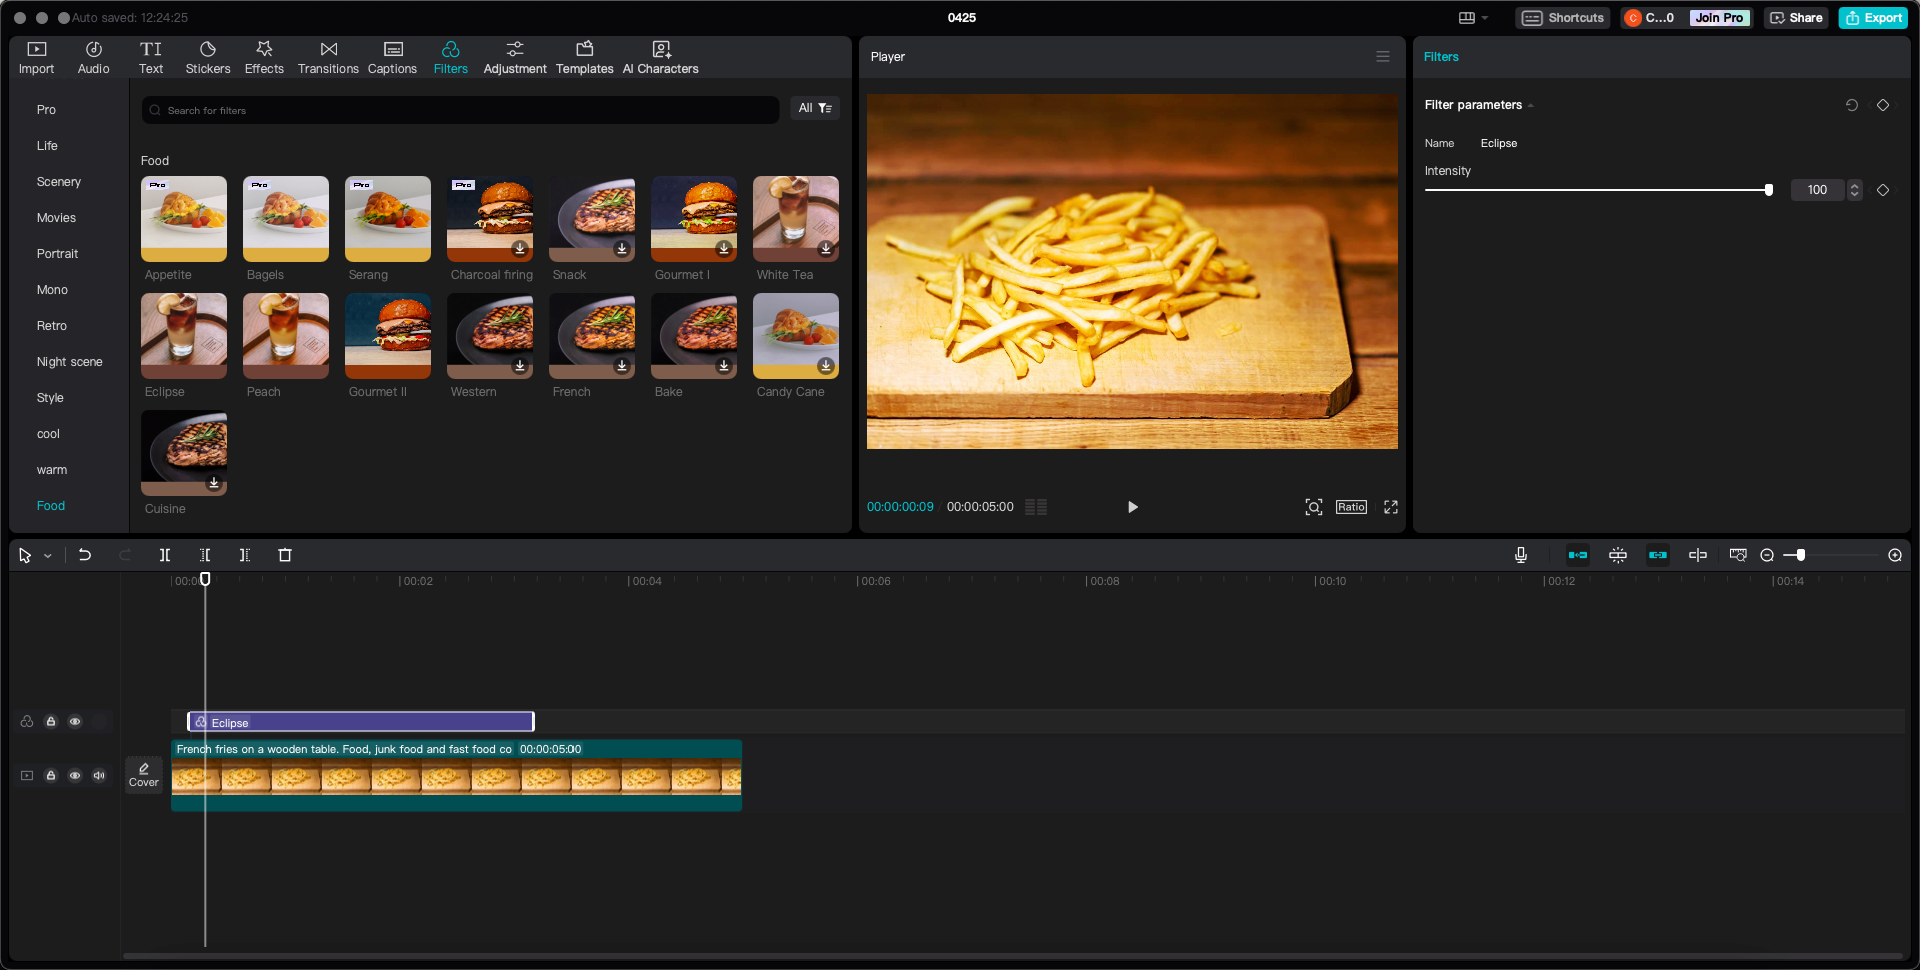This screenshot has height=970, width=1920.
Task: Toggle auto snapping in the timeline
Action: 1618,555
